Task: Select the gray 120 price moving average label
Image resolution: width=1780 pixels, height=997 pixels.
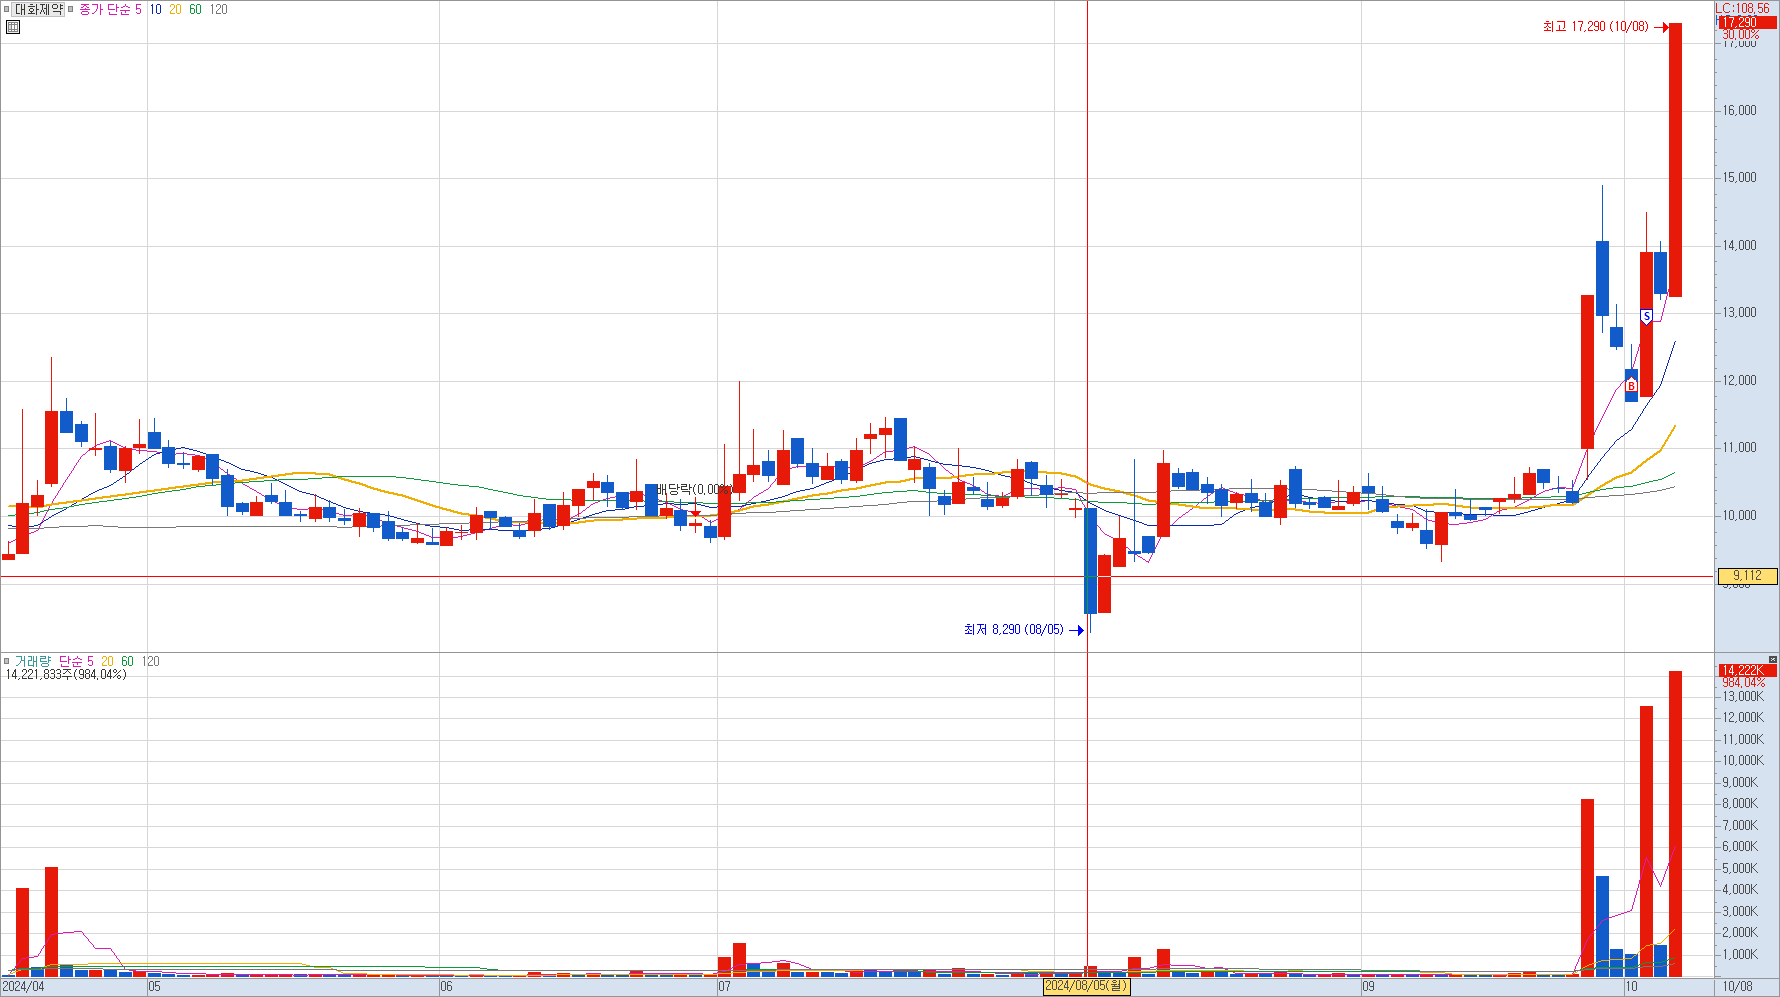Action: pos(218,9)
